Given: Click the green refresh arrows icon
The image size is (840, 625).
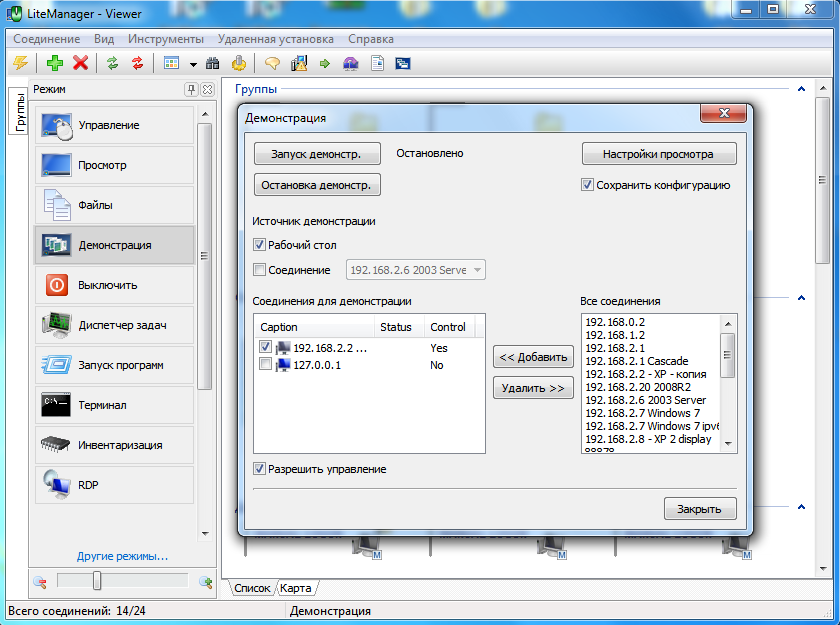Looking at the screenshot, I should (112, 63).
